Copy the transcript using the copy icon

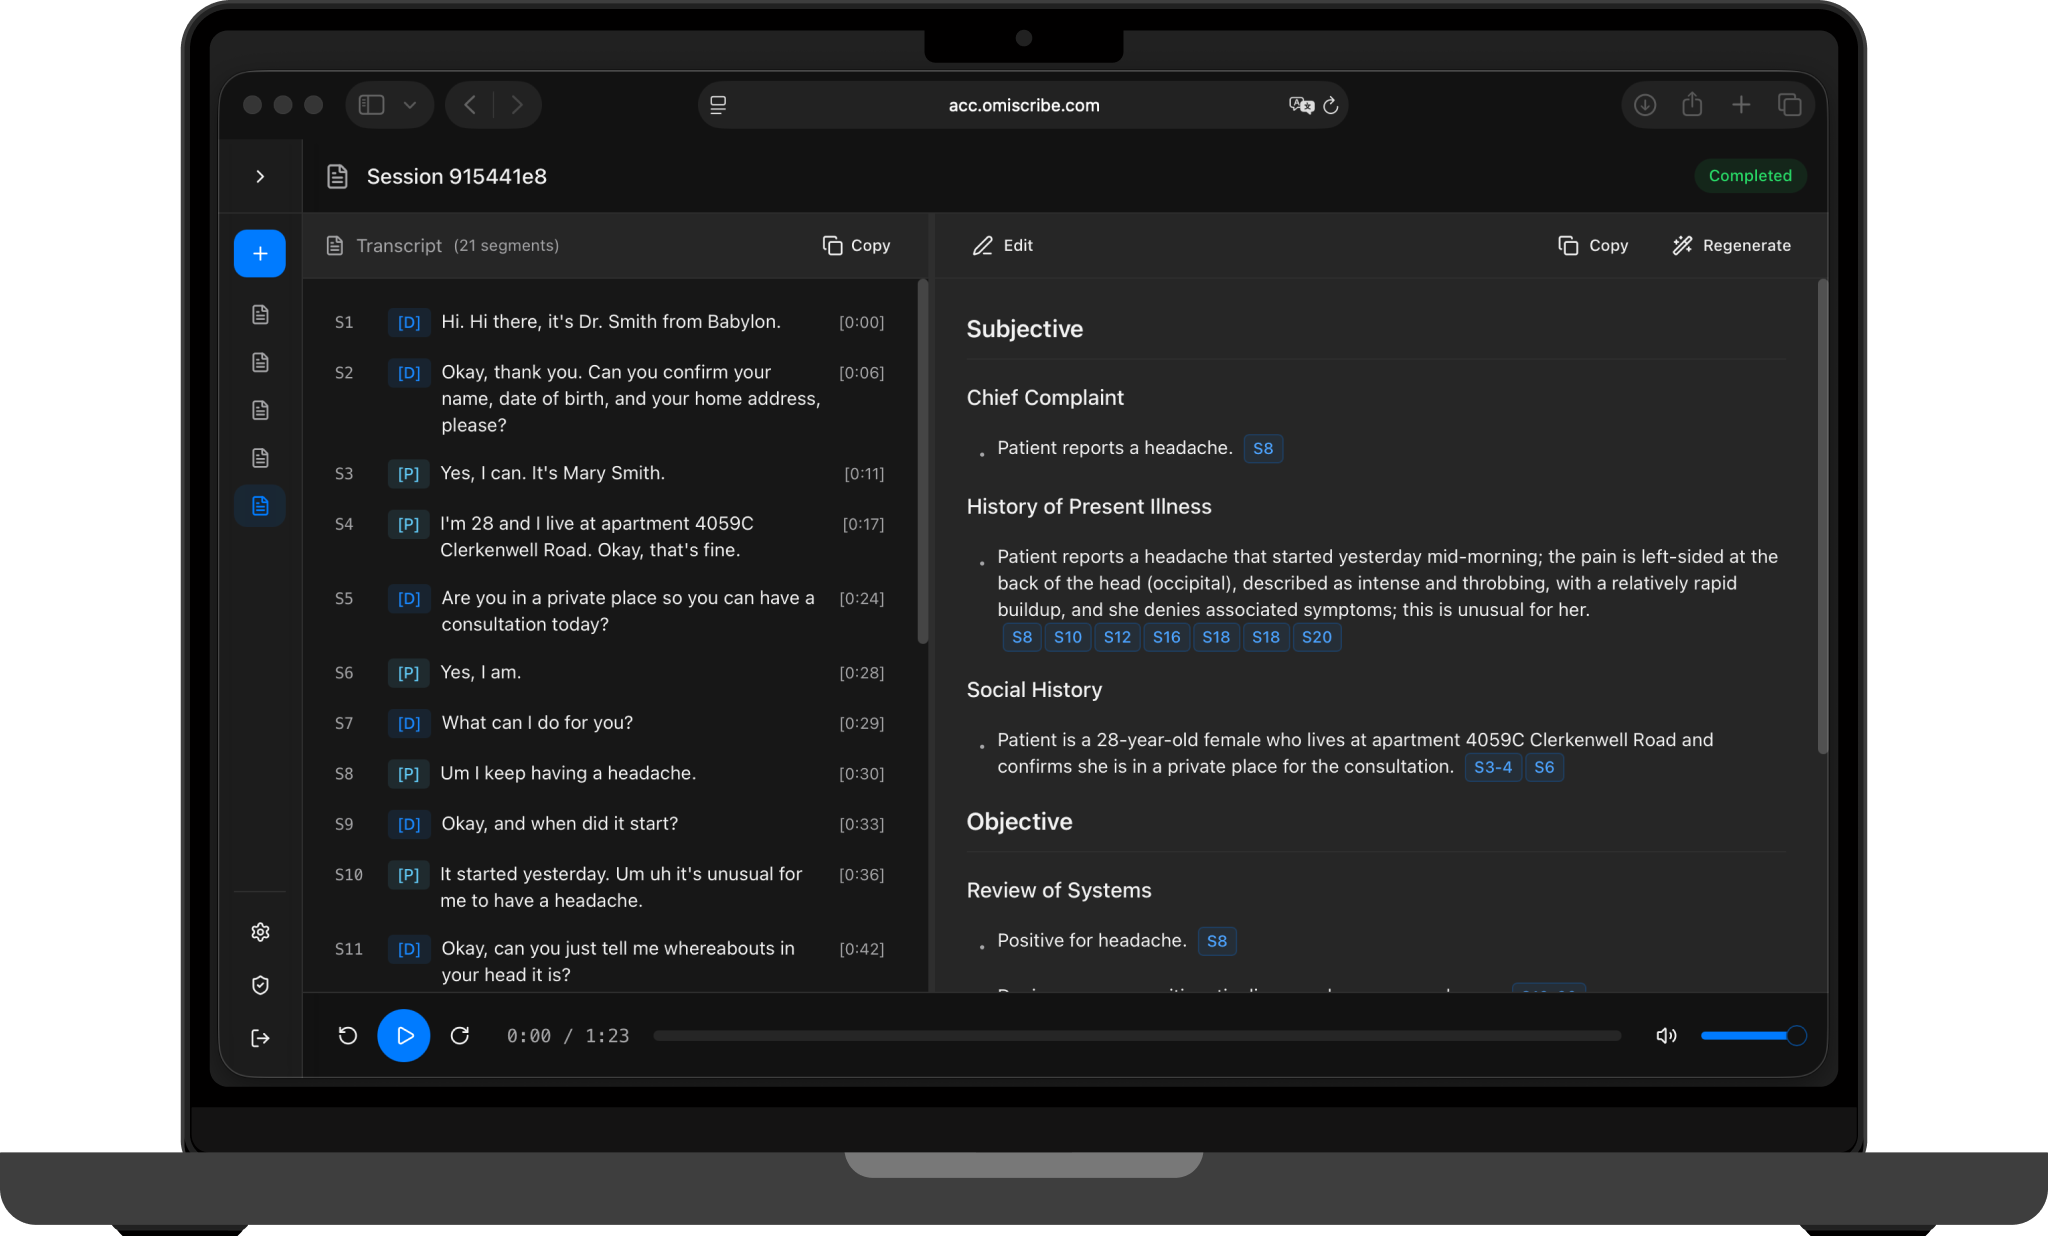click(855, 245)
